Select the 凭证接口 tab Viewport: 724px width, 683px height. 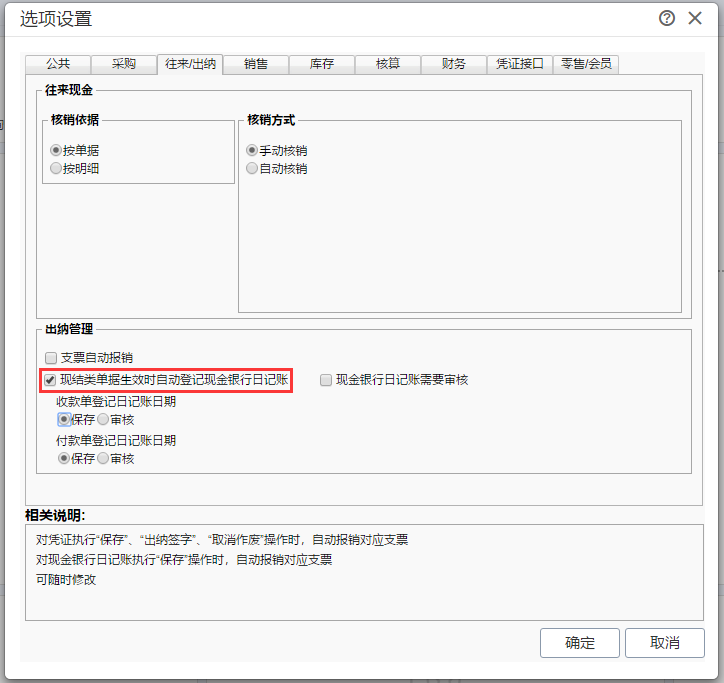[x=519, y=64]
